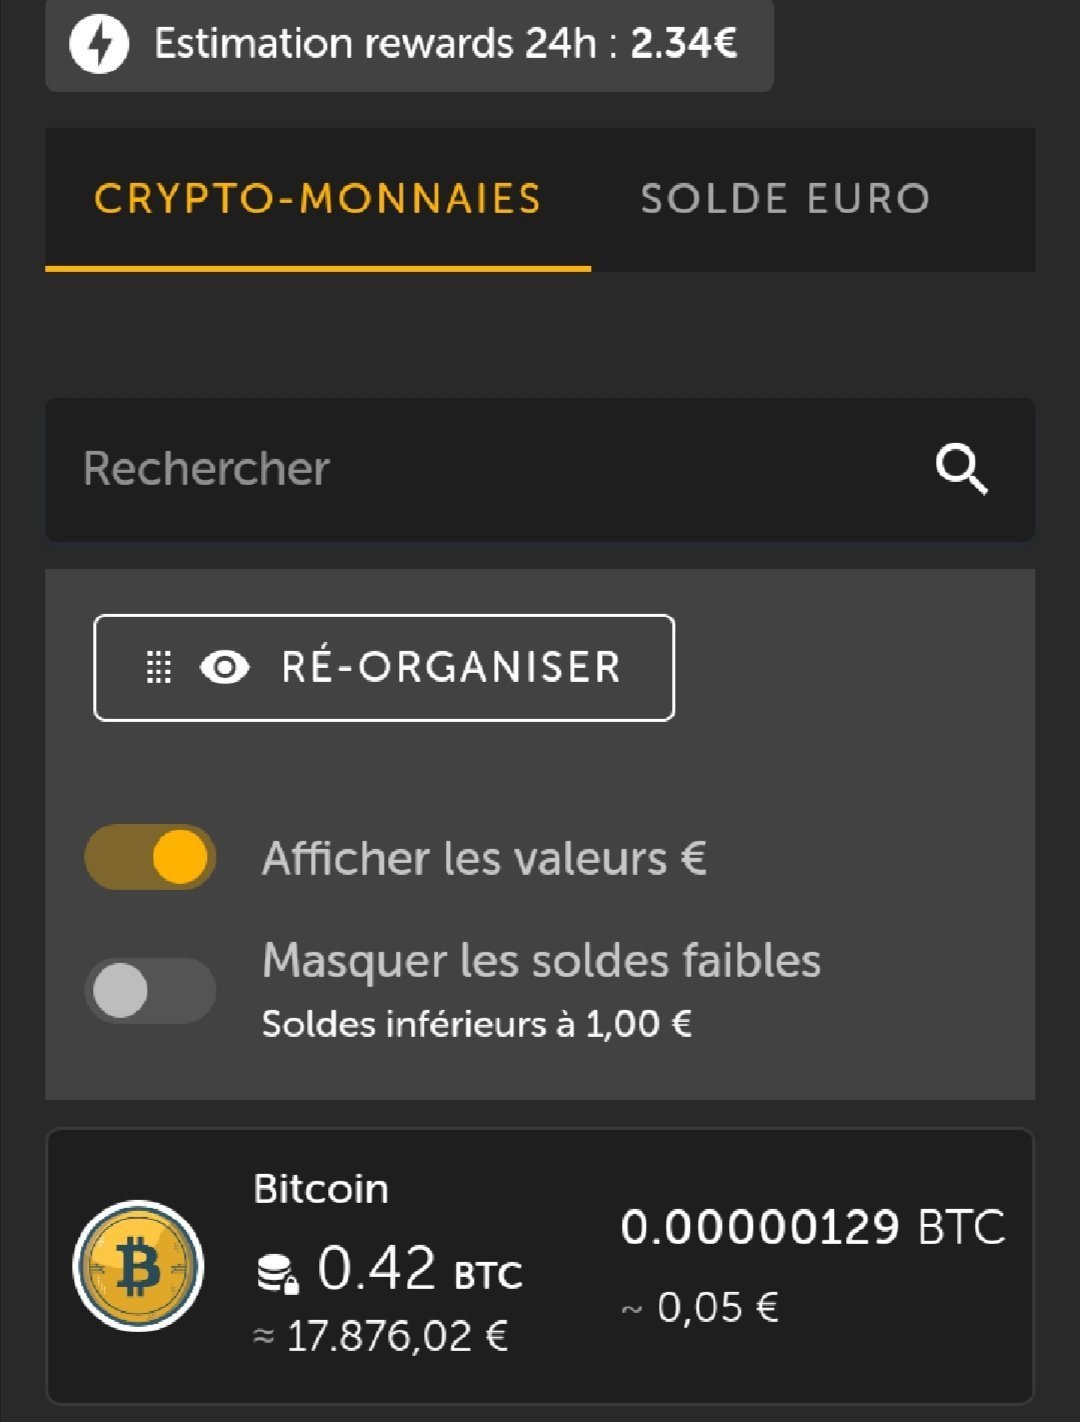This screenshot has width=1080, height=1422.
Task: Click the lightning bolt rewards icon
Action: pyautogui.click(x=99, y=44)
